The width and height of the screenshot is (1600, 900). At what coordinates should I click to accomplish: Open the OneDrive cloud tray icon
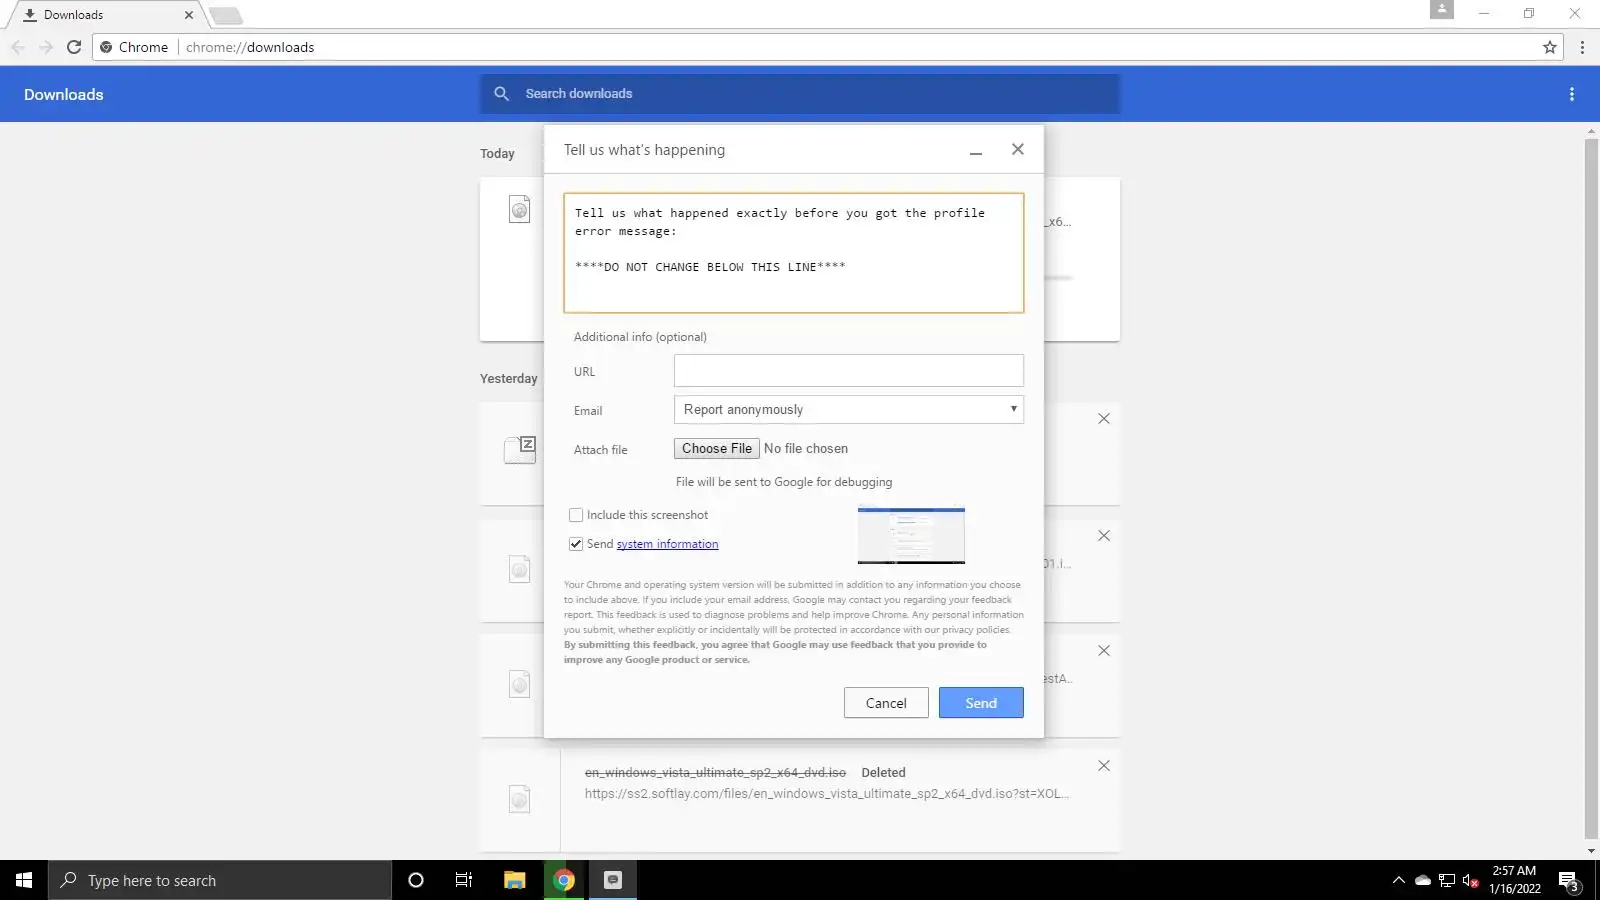(1422, 881)
